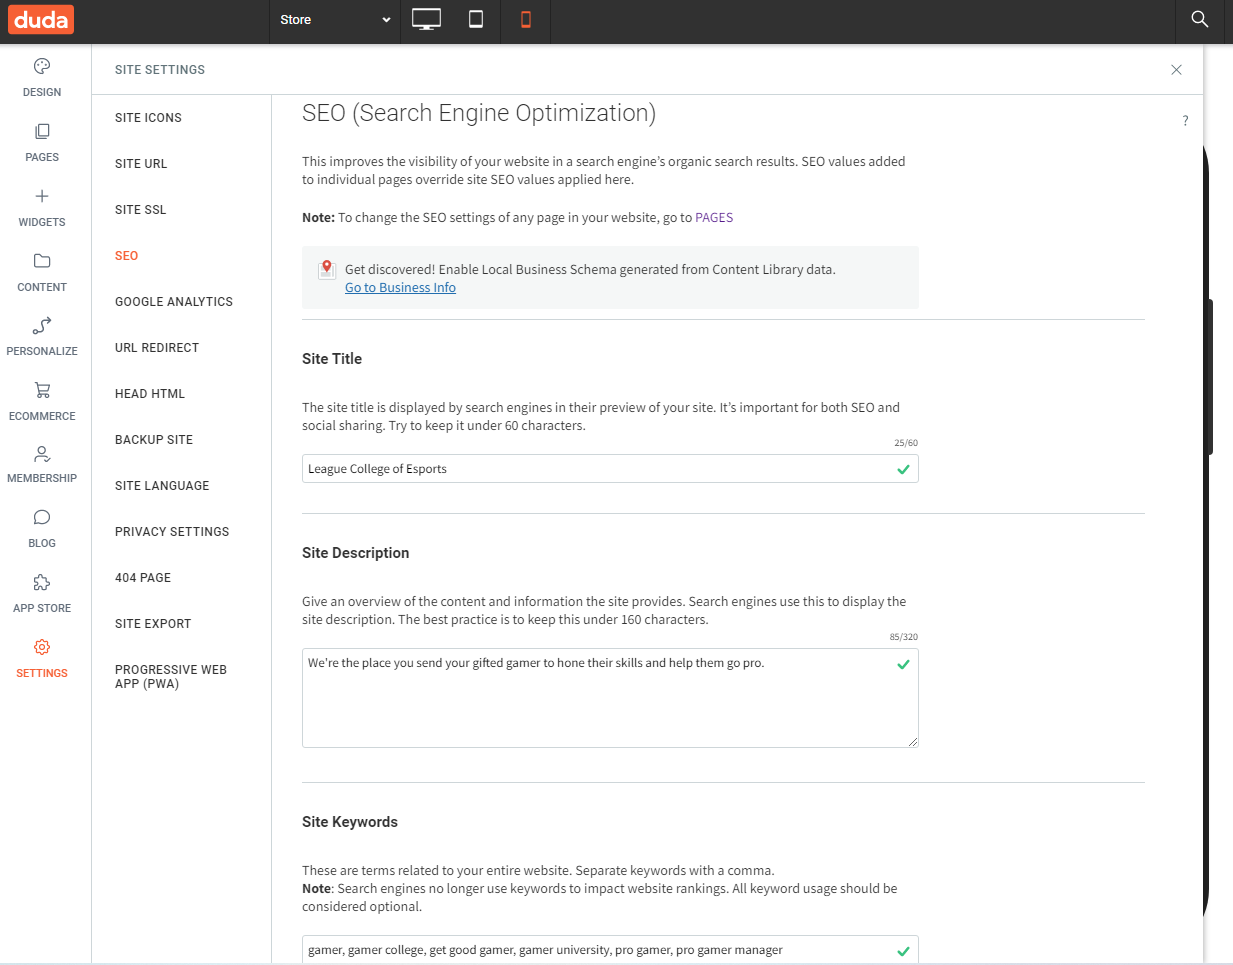Open Site Export settings
The height and width of the screenshot is (965, 1233).
[x=153, y=624]
